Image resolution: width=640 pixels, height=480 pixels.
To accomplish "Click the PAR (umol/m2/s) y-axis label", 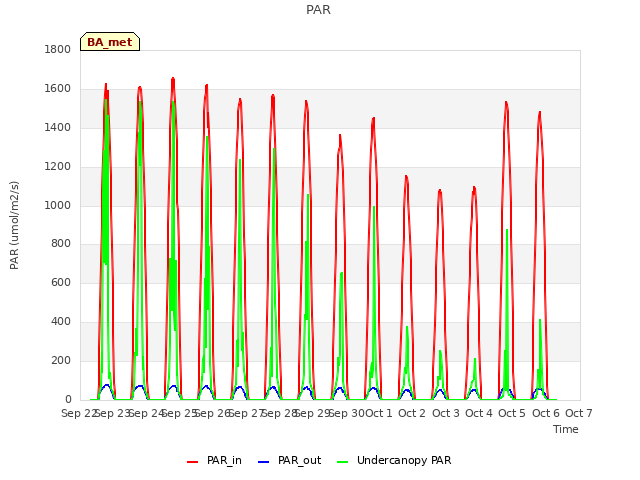I will click(x=14, y=225).
